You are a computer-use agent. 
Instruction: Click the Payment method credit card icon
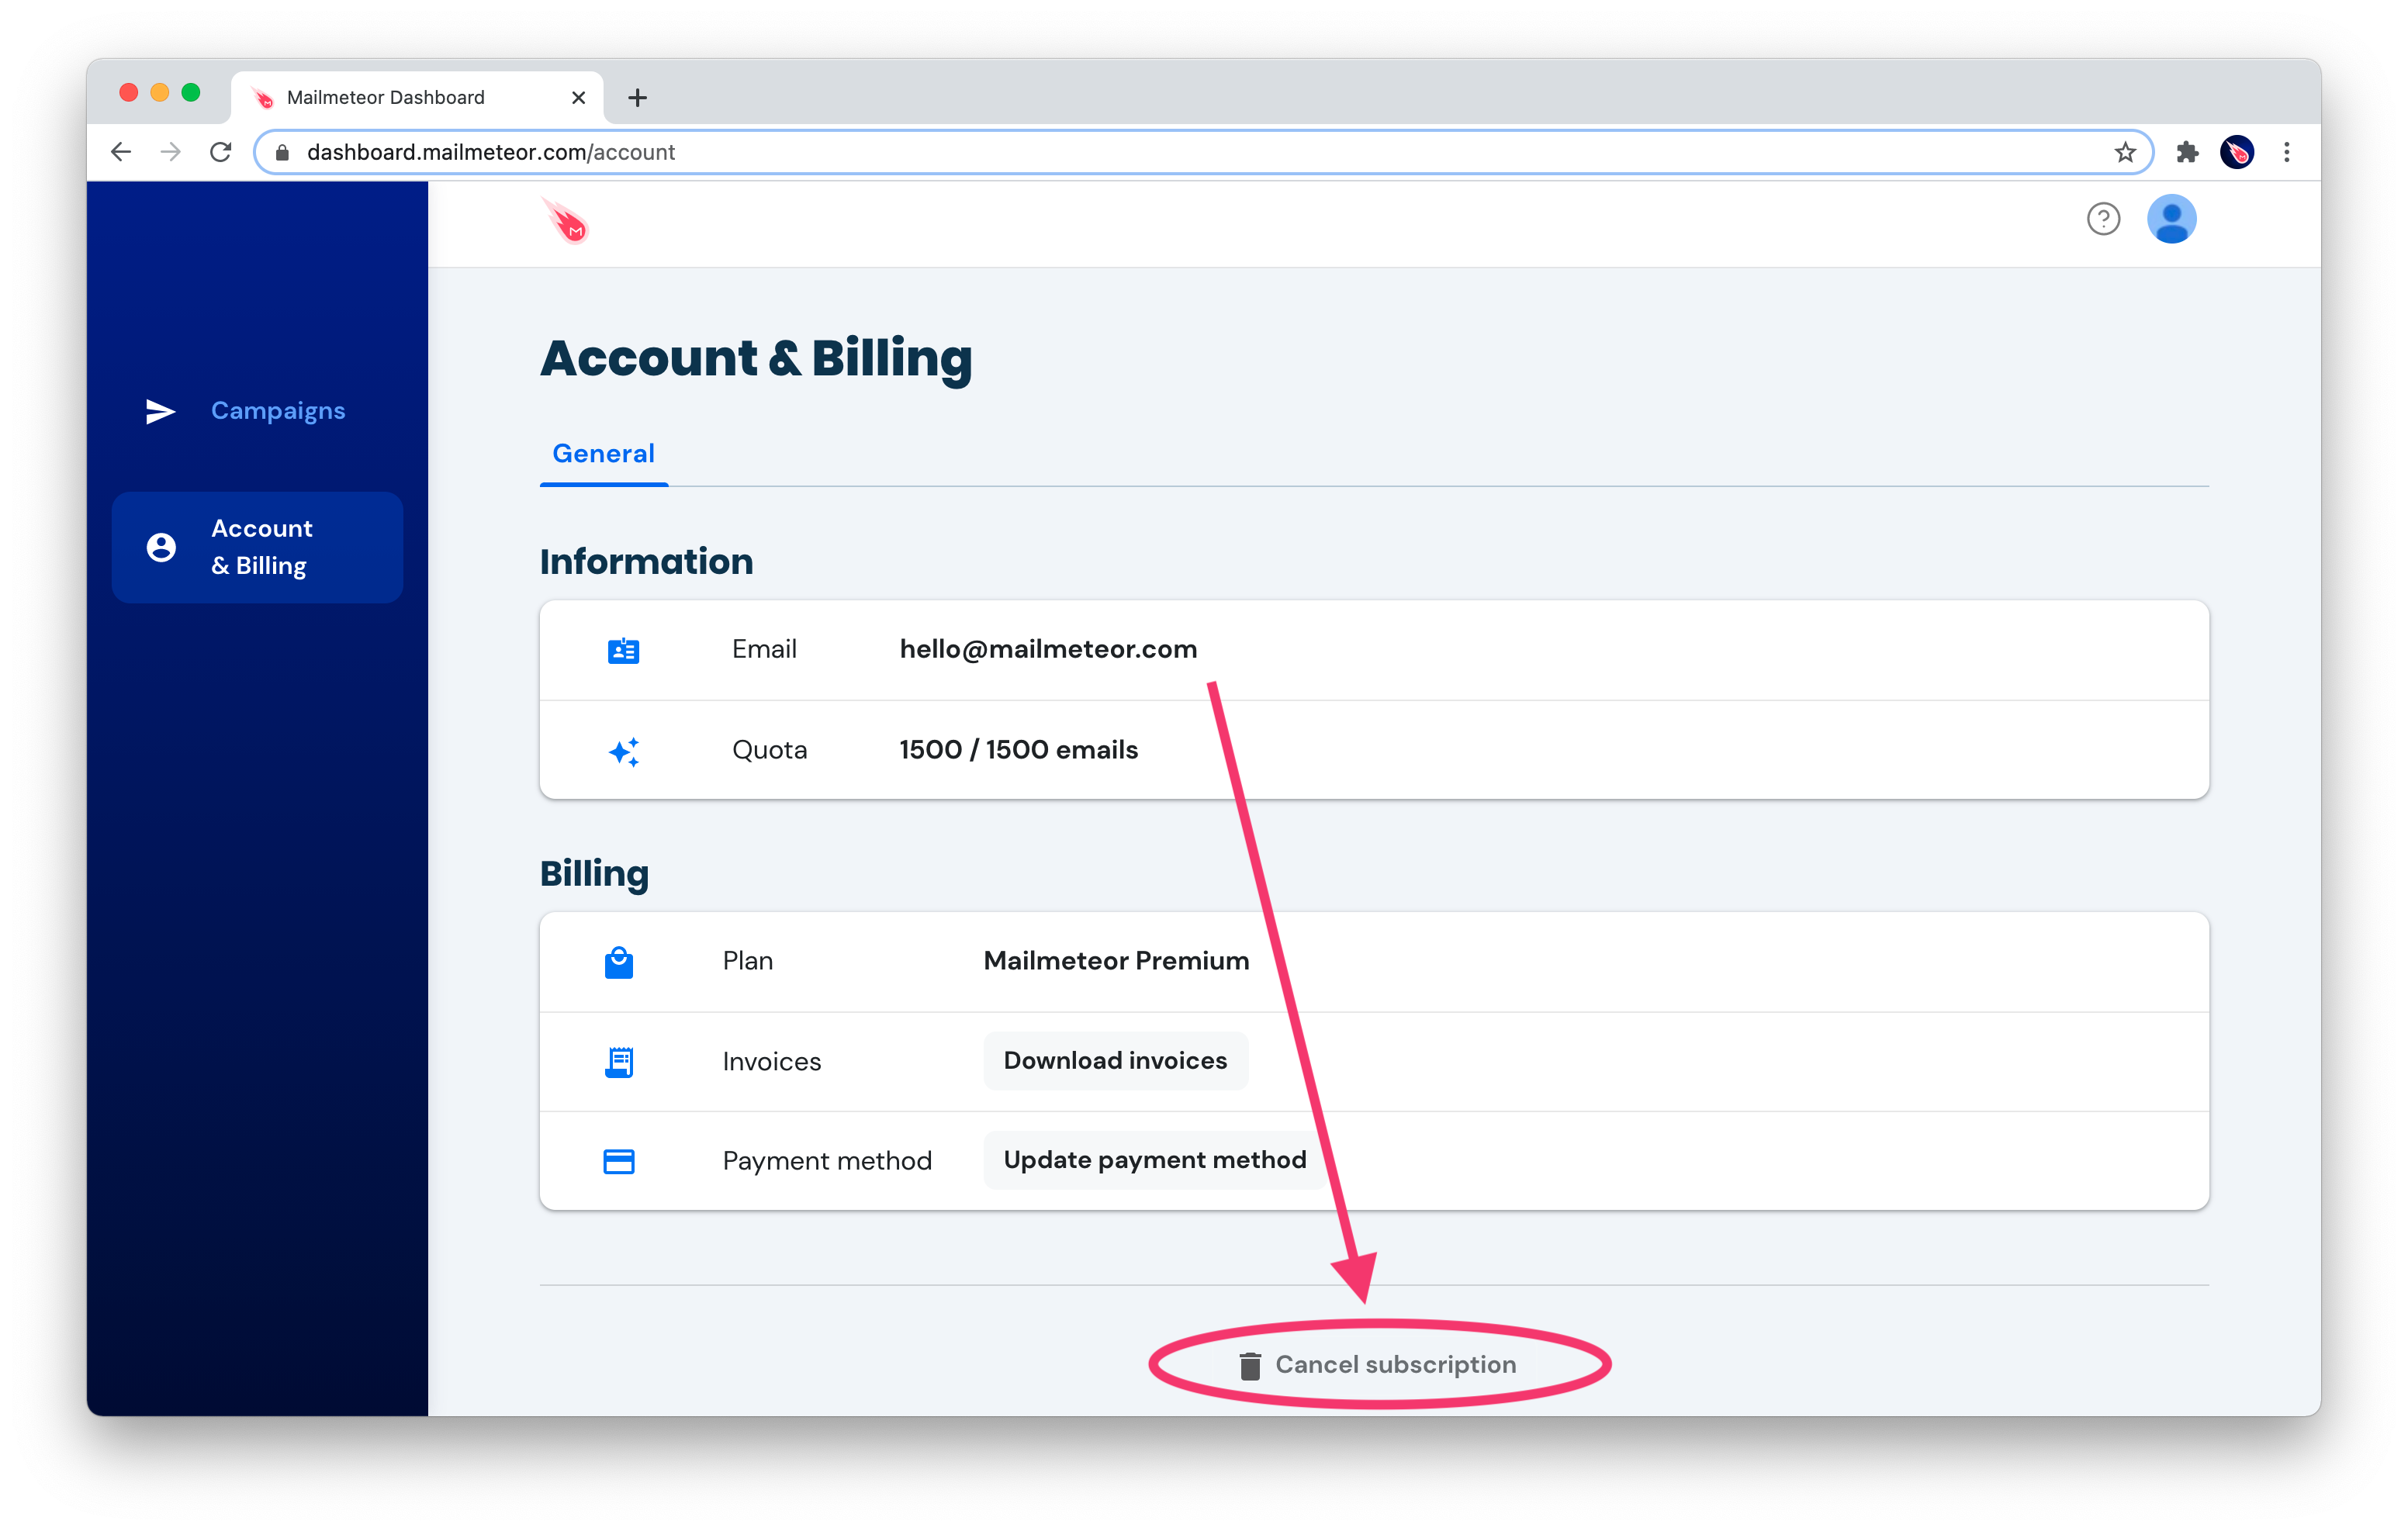coord(619,1161)
